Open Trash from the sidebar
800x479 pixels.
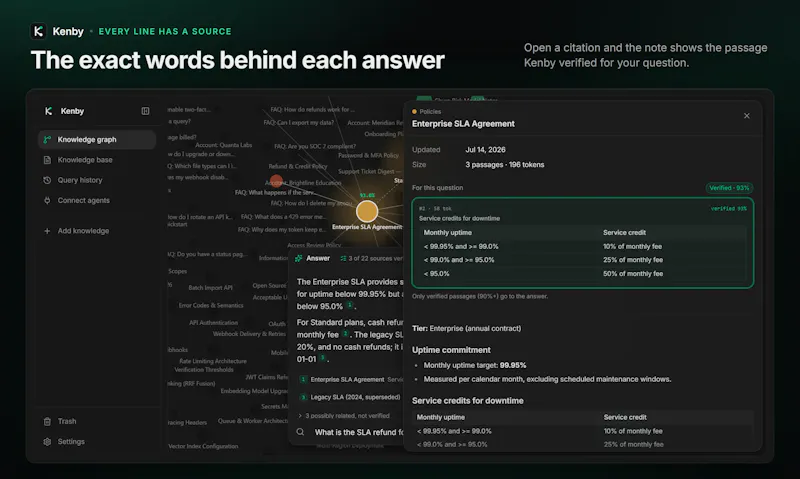97,421
